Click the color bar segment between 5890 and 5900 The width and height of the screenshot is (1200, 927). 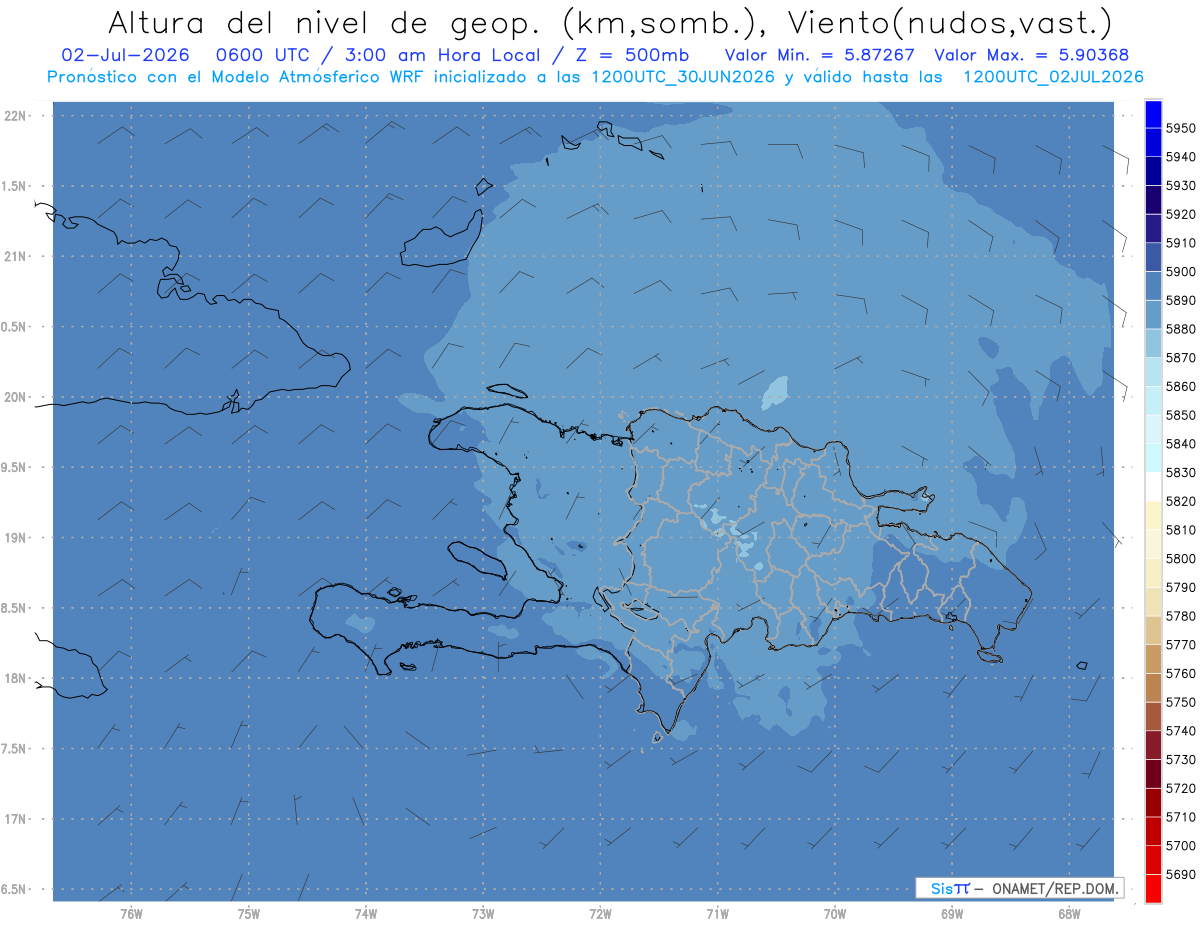pos(1153,286)
